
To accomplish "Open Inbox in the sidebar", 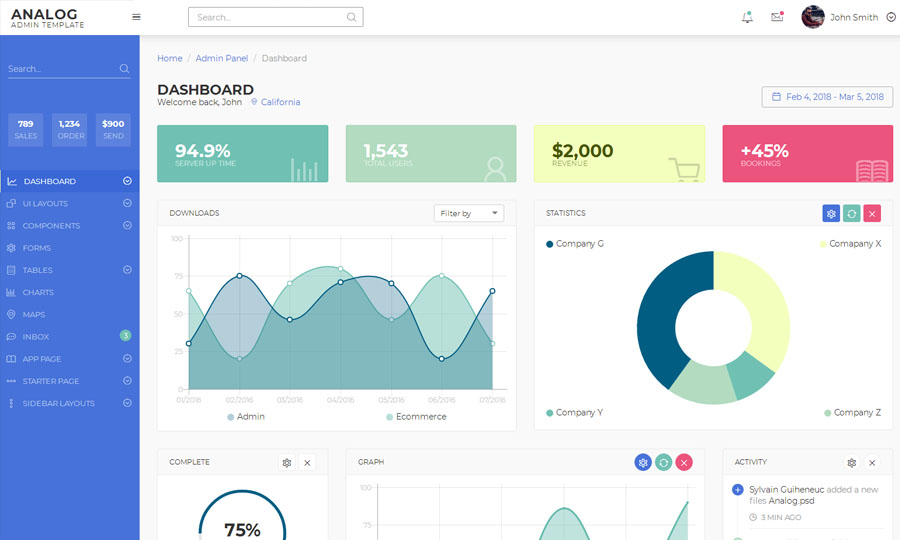I will coord(36,337).
